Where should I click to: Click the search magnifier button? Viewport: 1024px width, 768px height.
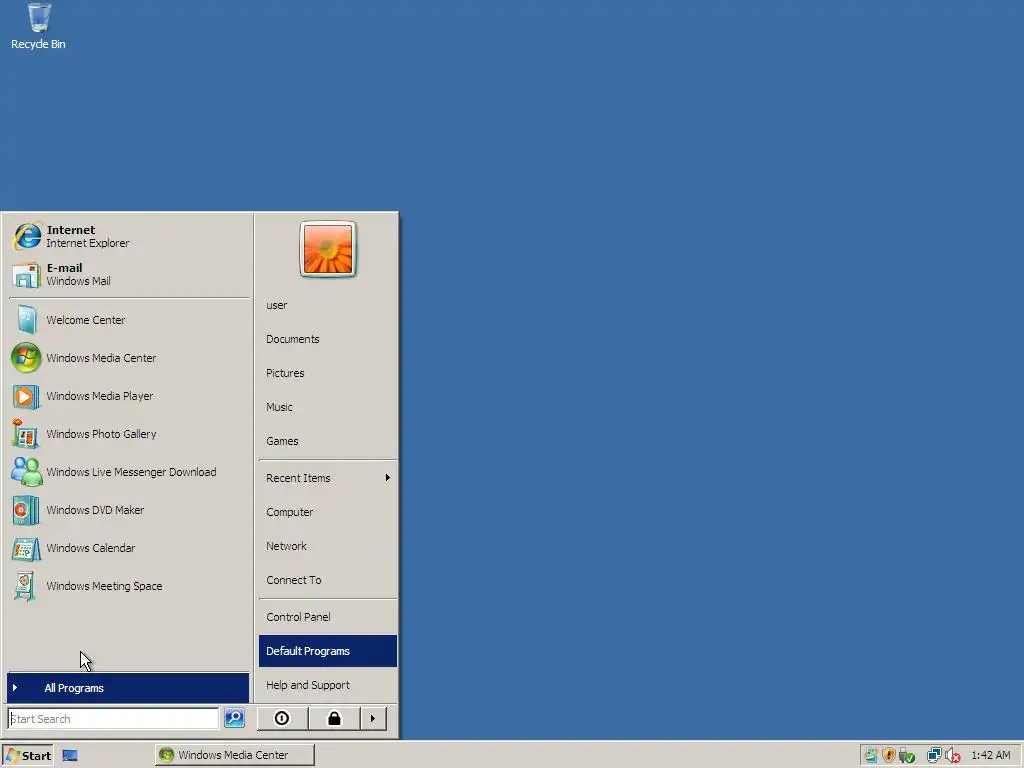(234, 718)
